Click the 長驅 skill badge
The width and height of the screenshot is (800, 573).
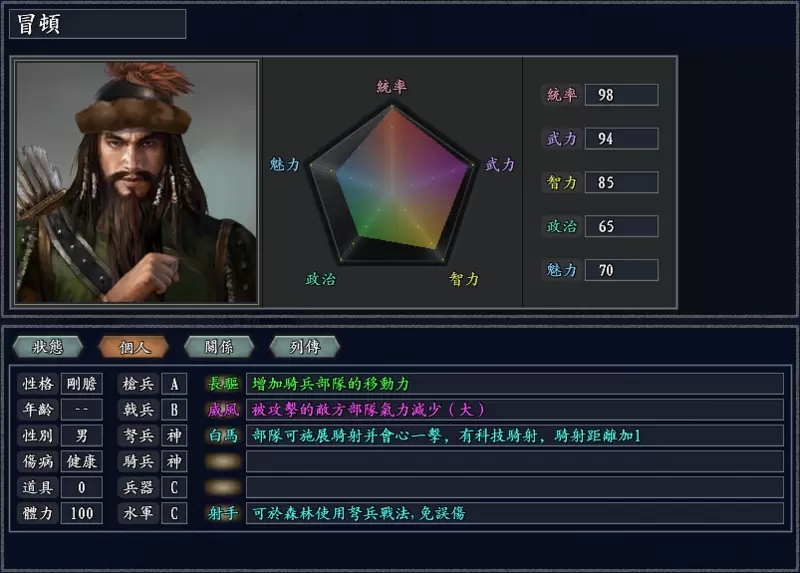click(x=223, y=384)
